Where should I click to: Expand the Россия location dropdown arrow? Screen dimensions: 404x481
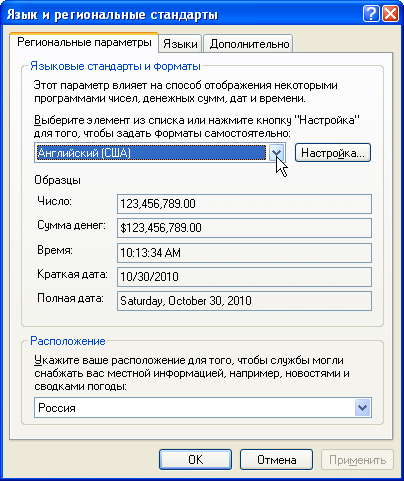click(362, 407)
